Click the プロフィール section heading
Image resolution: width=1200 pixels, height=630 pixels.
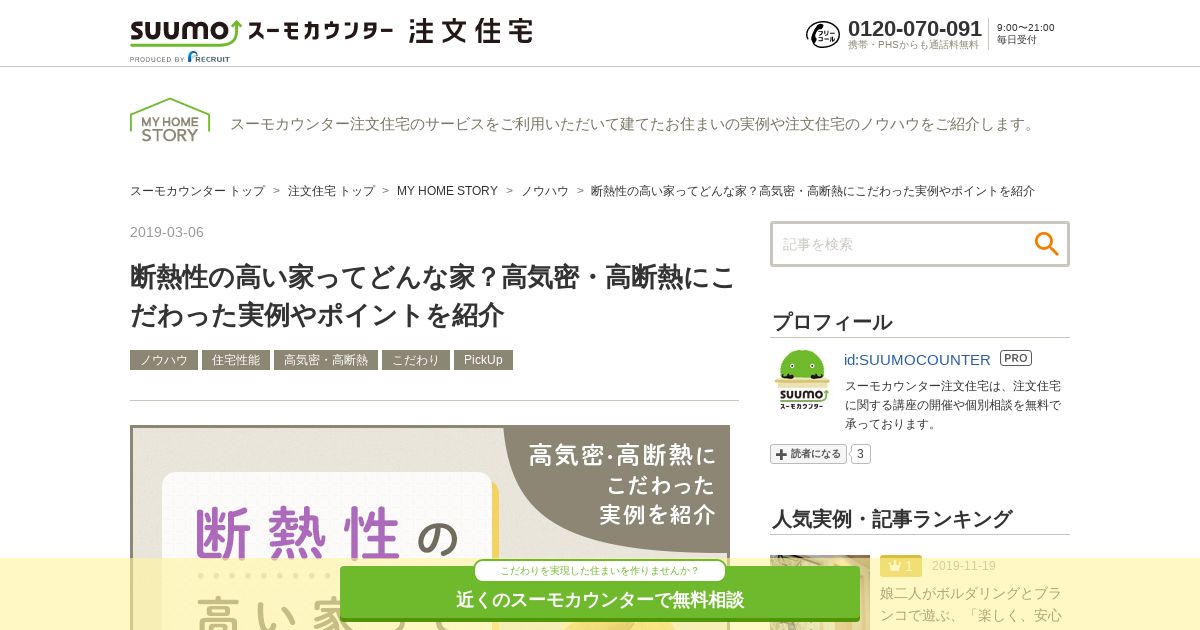tap(832, 322)
